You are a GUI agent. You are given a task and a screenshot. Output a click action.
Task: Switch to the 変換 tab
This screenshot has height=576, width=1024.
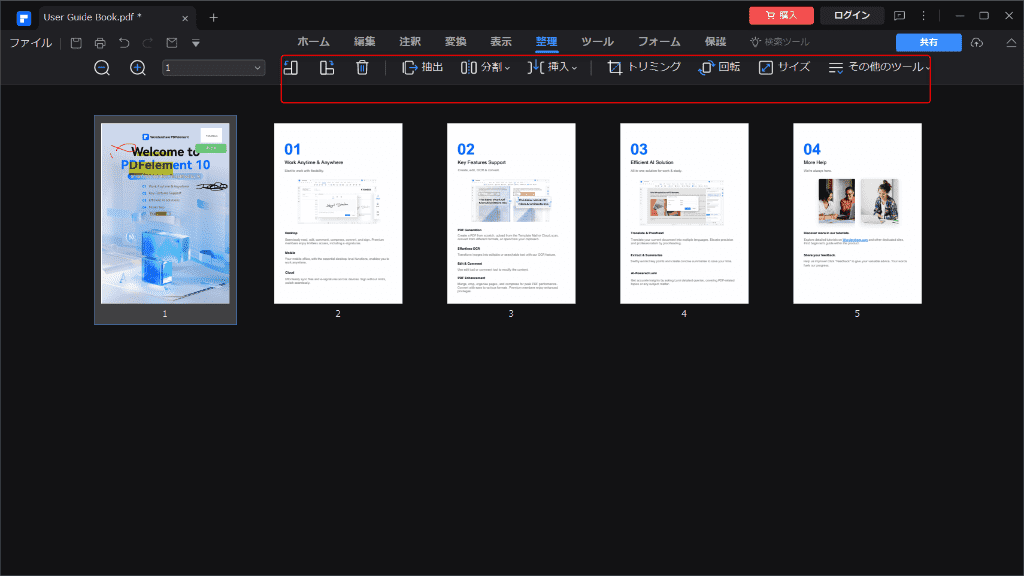[456, 42]
